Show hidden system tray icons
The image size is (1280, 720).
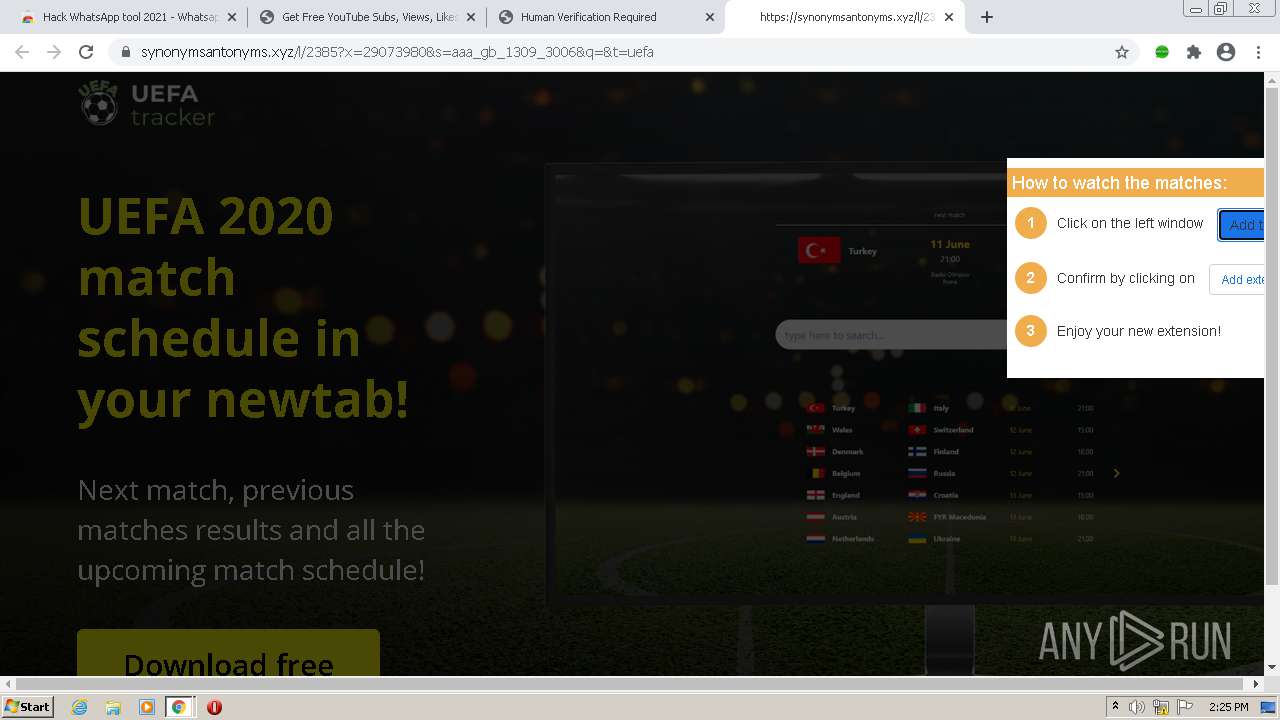(1115, 707)
